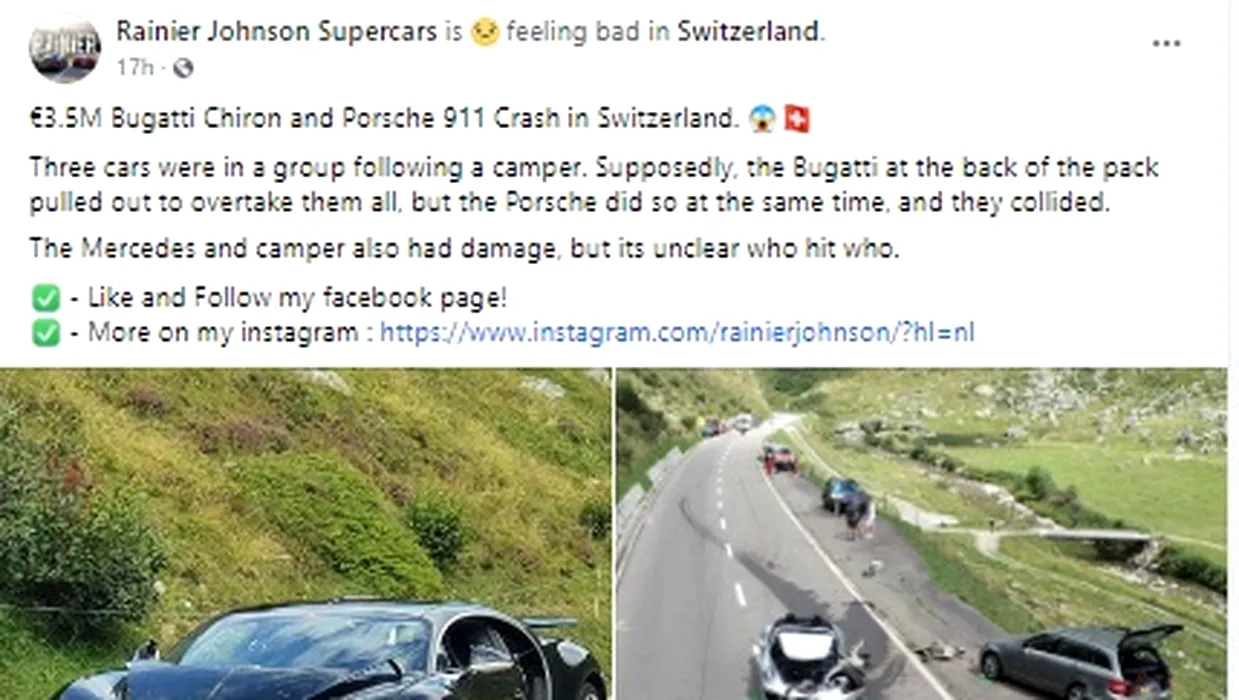The width and height of the screenshot is (1239, 700).
Task: Open the instagram.com/rainierjohnson link
Action: click(677, 332)
